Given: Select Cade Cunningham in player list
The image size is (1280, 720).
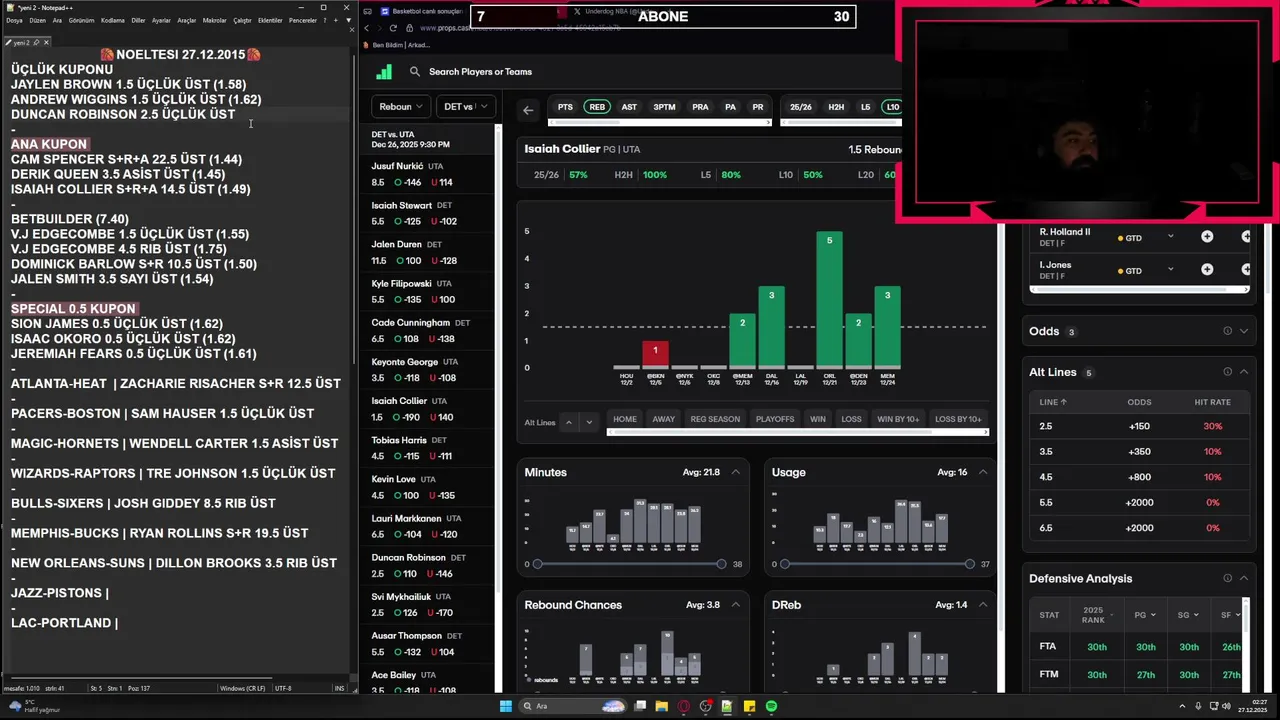Looking at the screenshot, I should click(430, 331).
